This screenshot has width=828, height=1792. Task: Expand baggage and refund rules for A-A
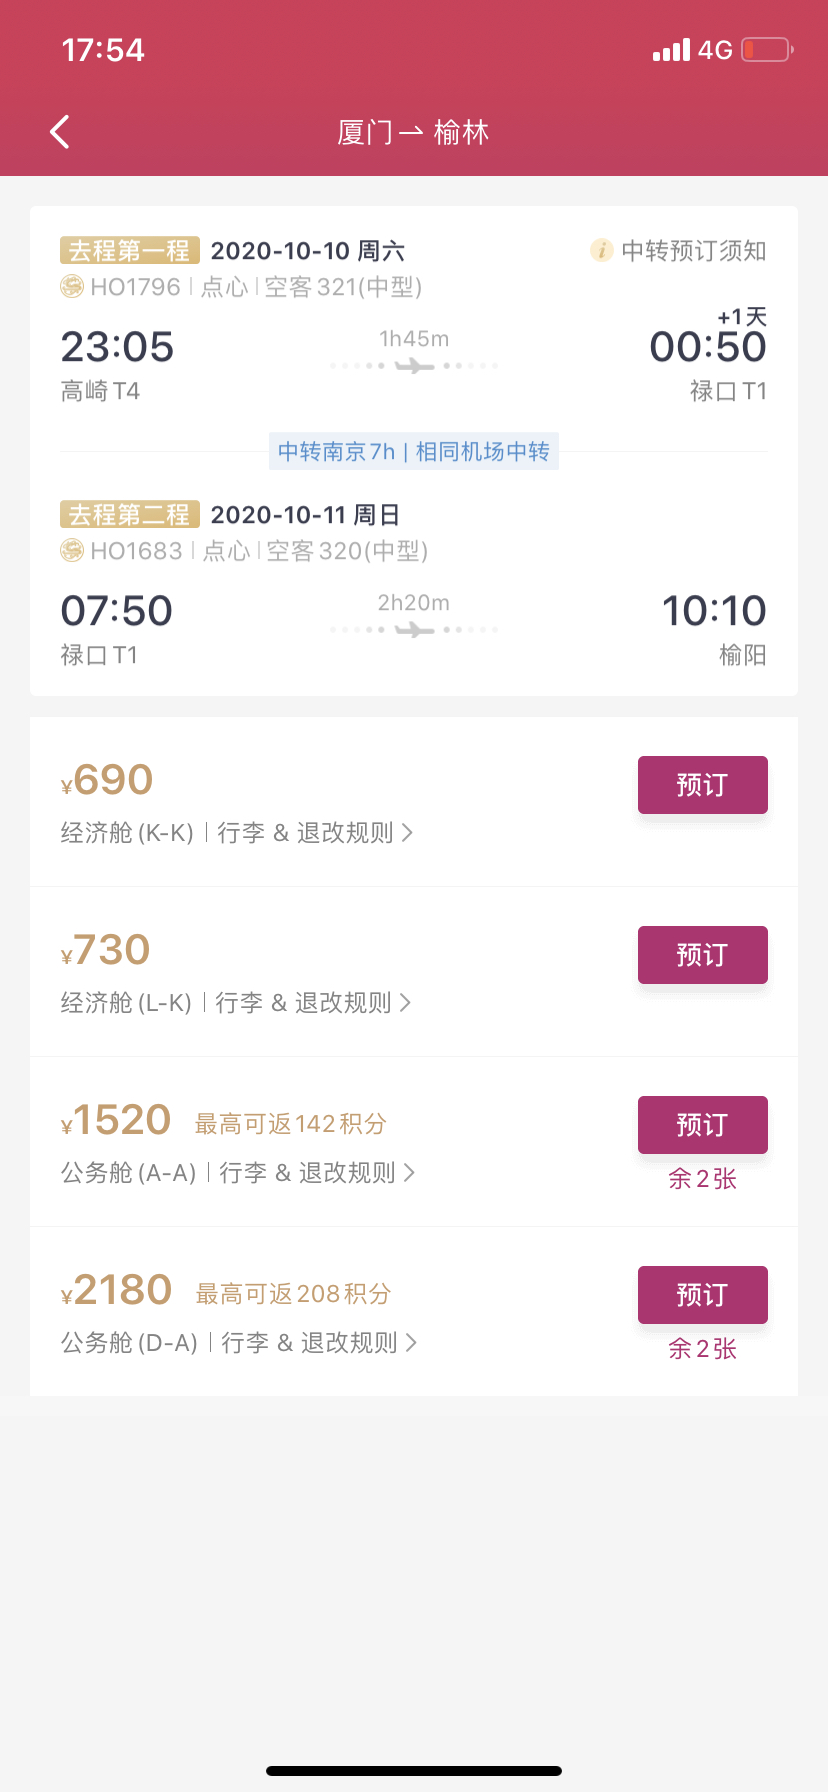coord(317,1173)
